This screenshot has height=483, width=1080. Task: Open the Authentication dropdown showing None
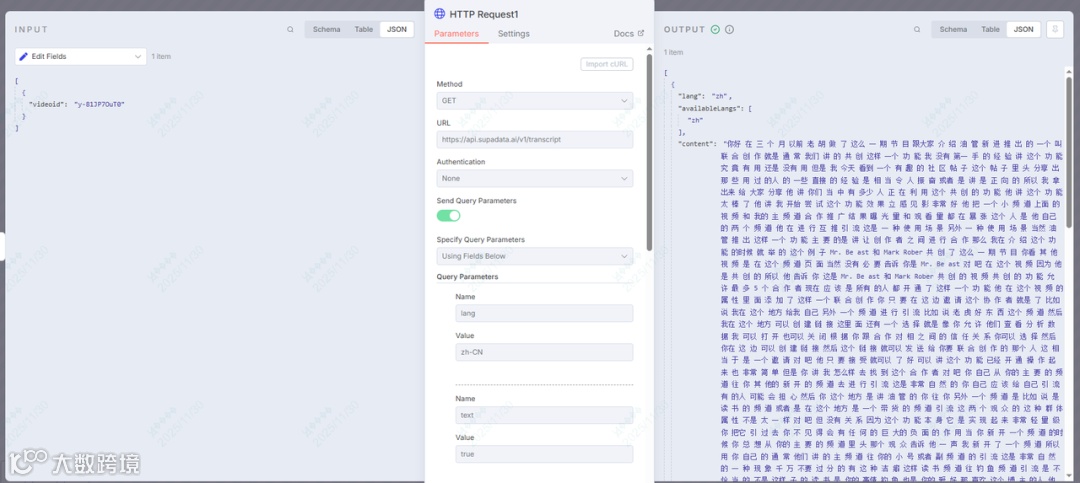click(x=534, y=178)
